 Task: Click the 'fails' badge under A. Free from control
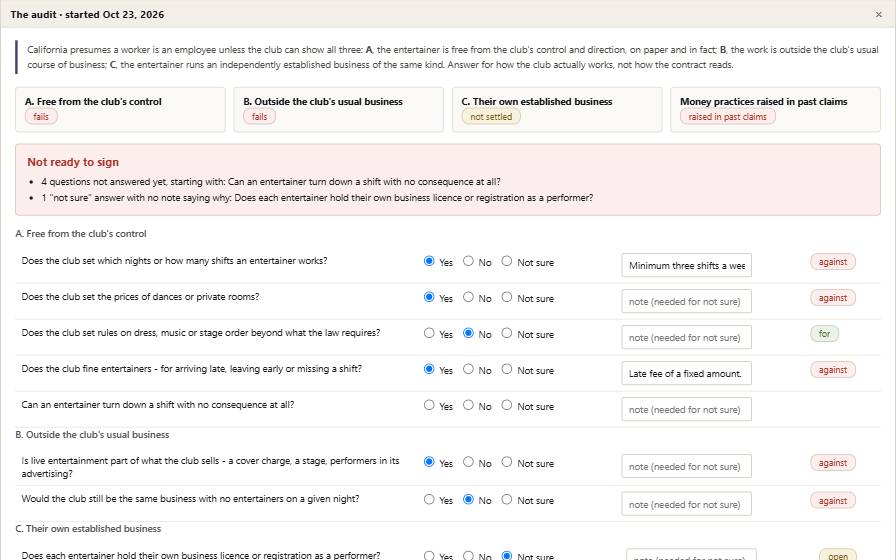coord(41,117)
